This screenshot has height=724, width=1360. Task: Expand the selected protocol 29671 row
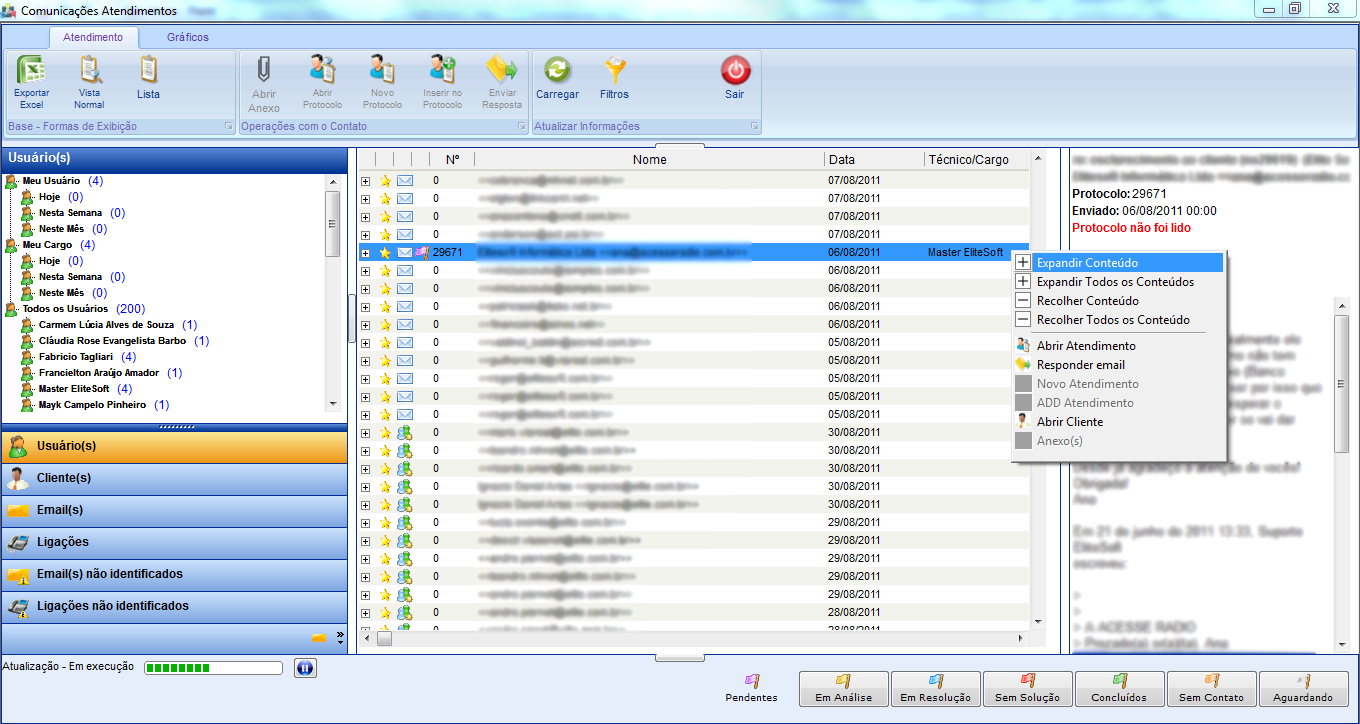[x=365, y=253]
